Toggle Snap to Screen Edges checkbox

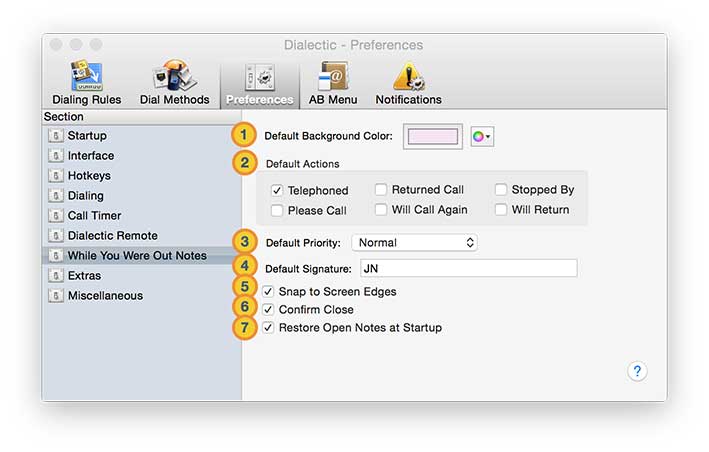pyautogui.click(x=268, y=292)
